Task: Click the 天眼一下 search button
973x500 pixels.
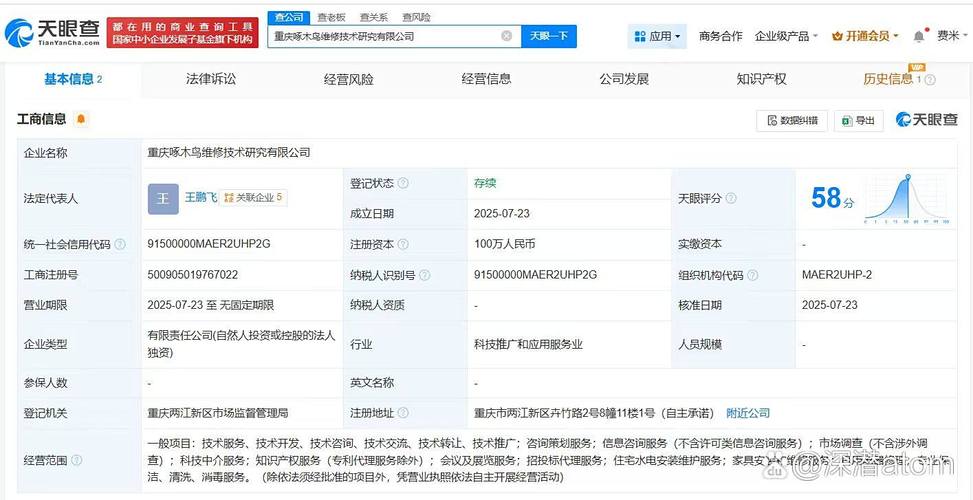Action: [549, 36]
